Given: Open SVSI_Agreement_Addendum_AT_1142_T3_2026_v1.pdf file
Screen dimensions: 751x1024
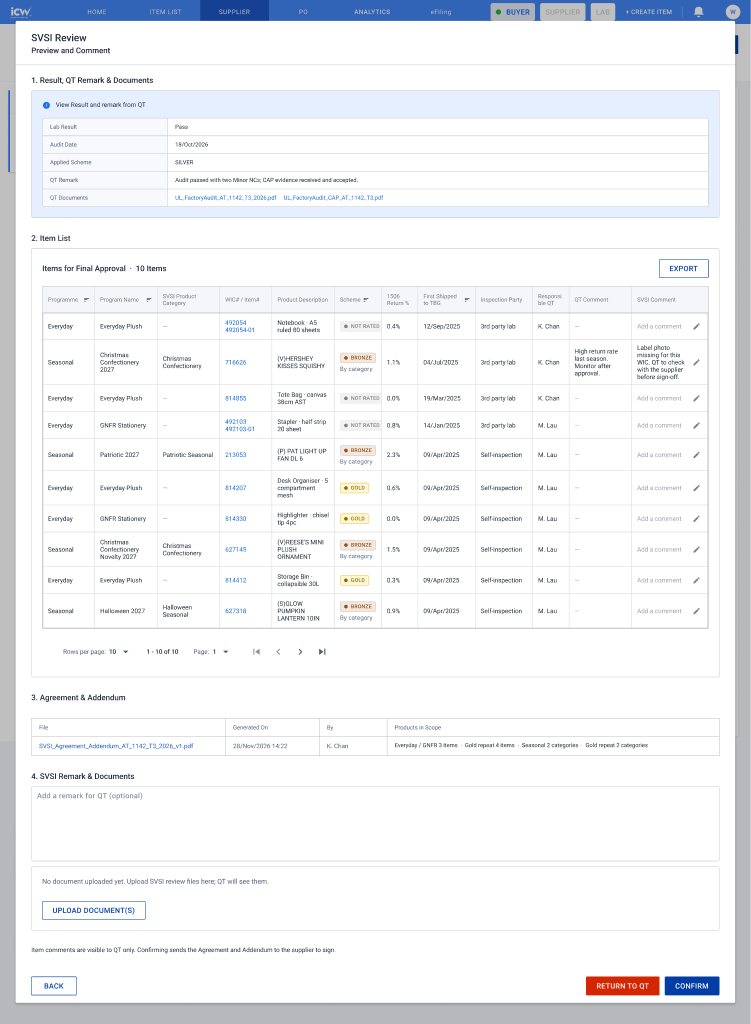Looking at the screenshot, I should (x=116, y=746).
